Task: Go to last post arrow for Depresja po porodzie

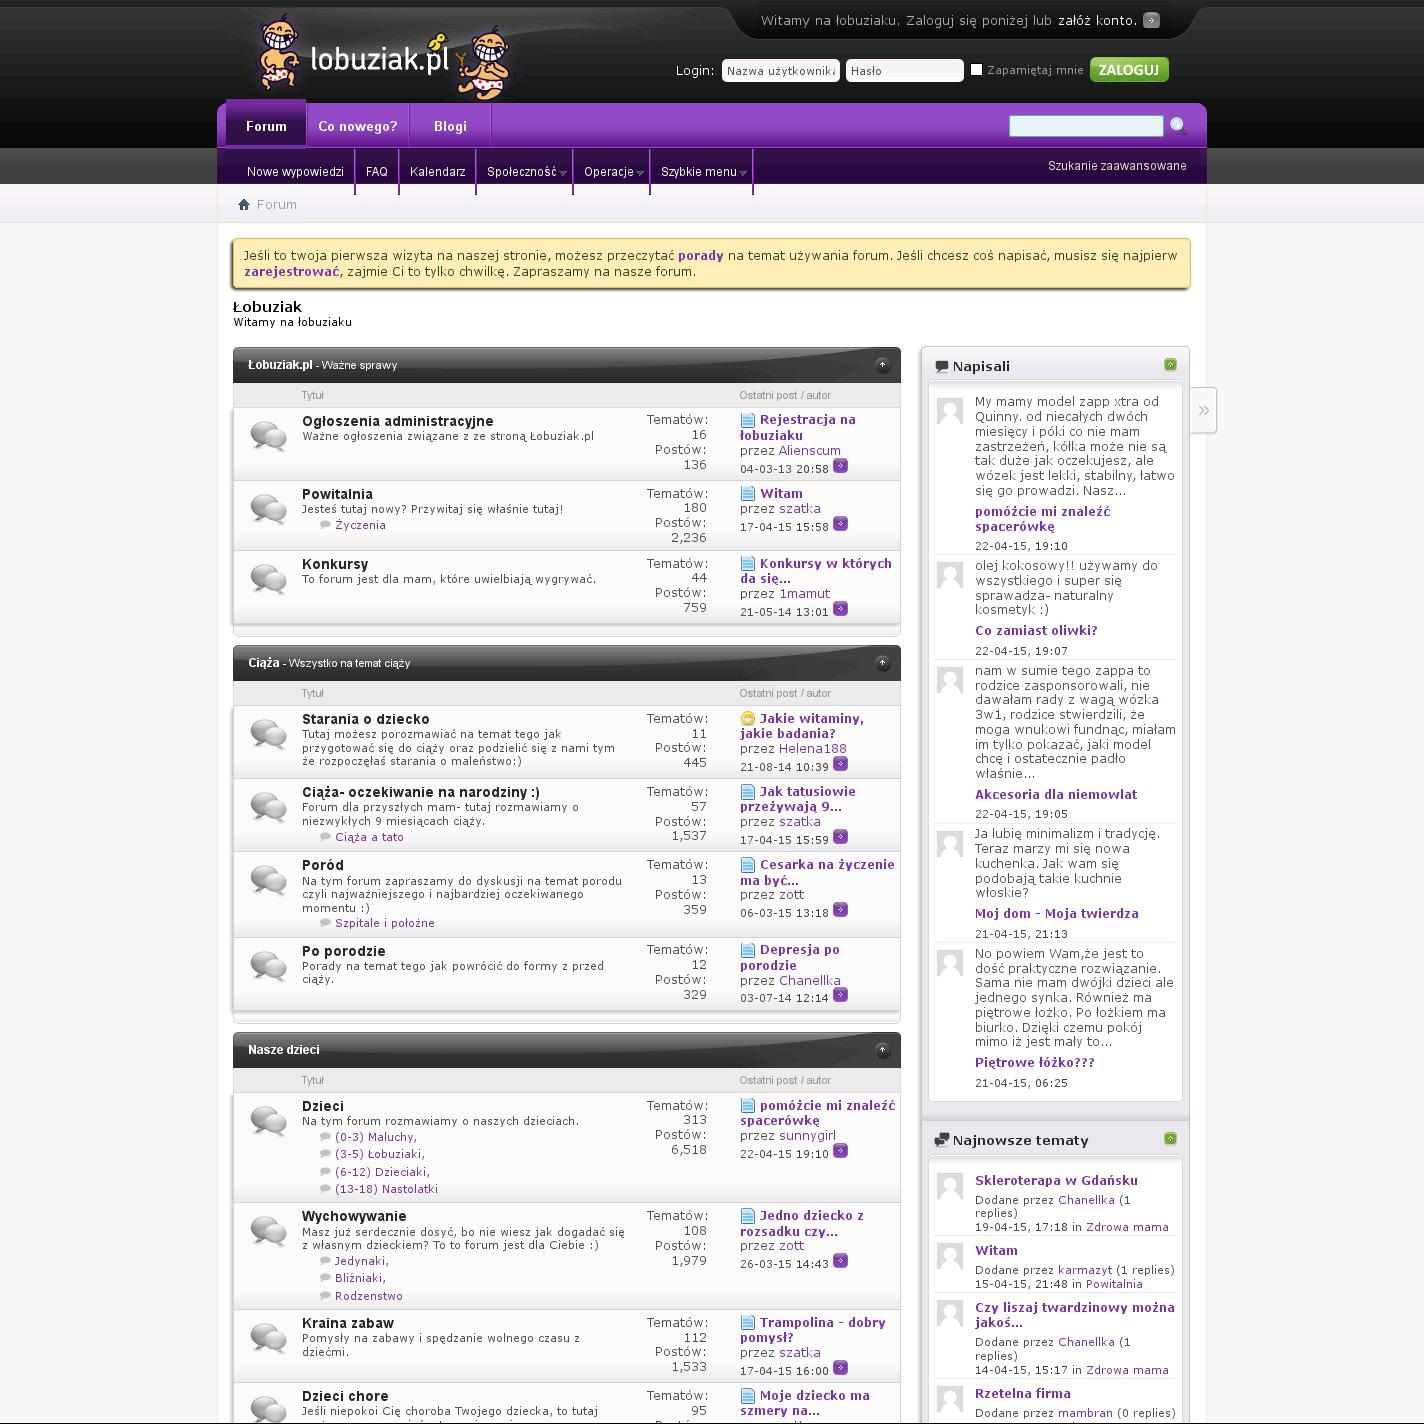Action: coord(841,995)
